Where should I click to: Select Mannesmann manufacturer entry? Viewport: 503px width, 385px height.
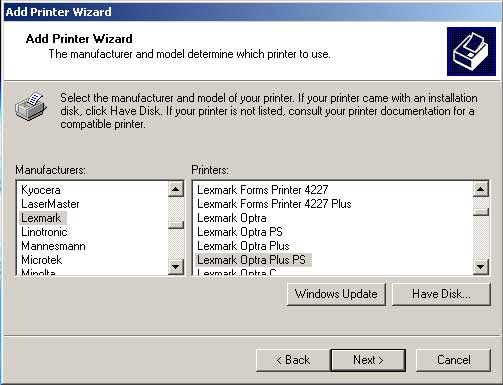point(53,246)
